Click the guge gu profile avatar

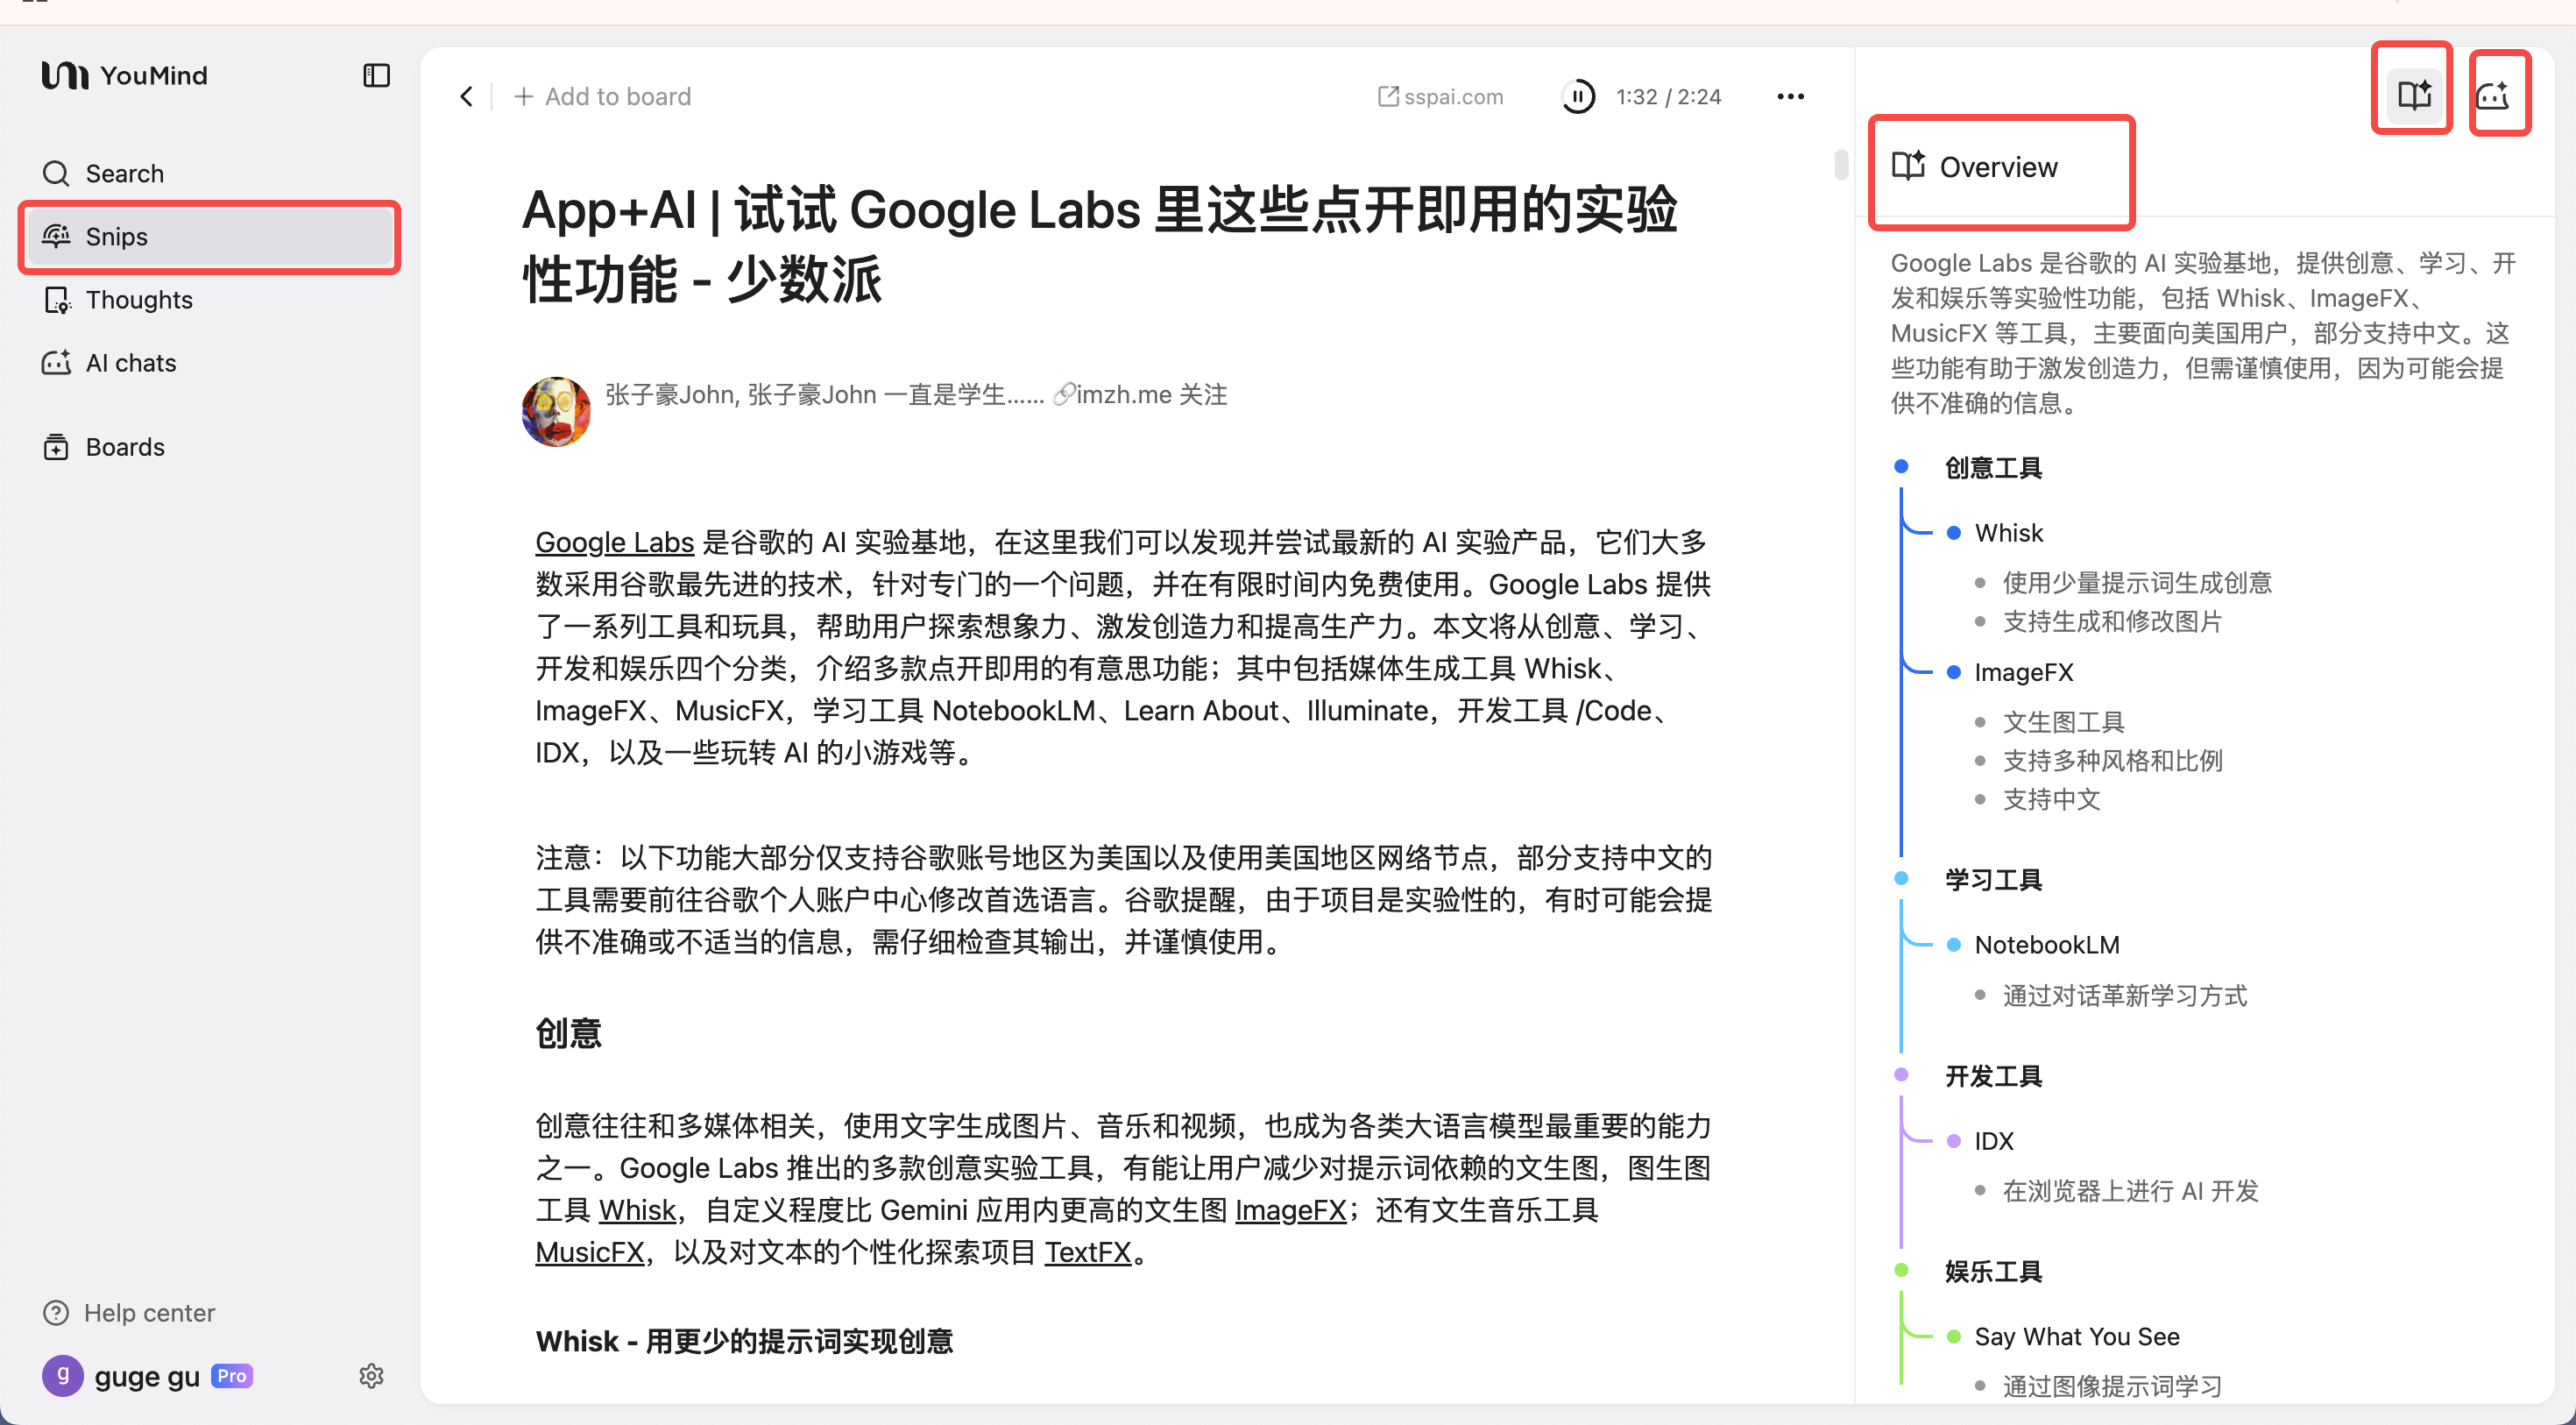coord(63,1376)
